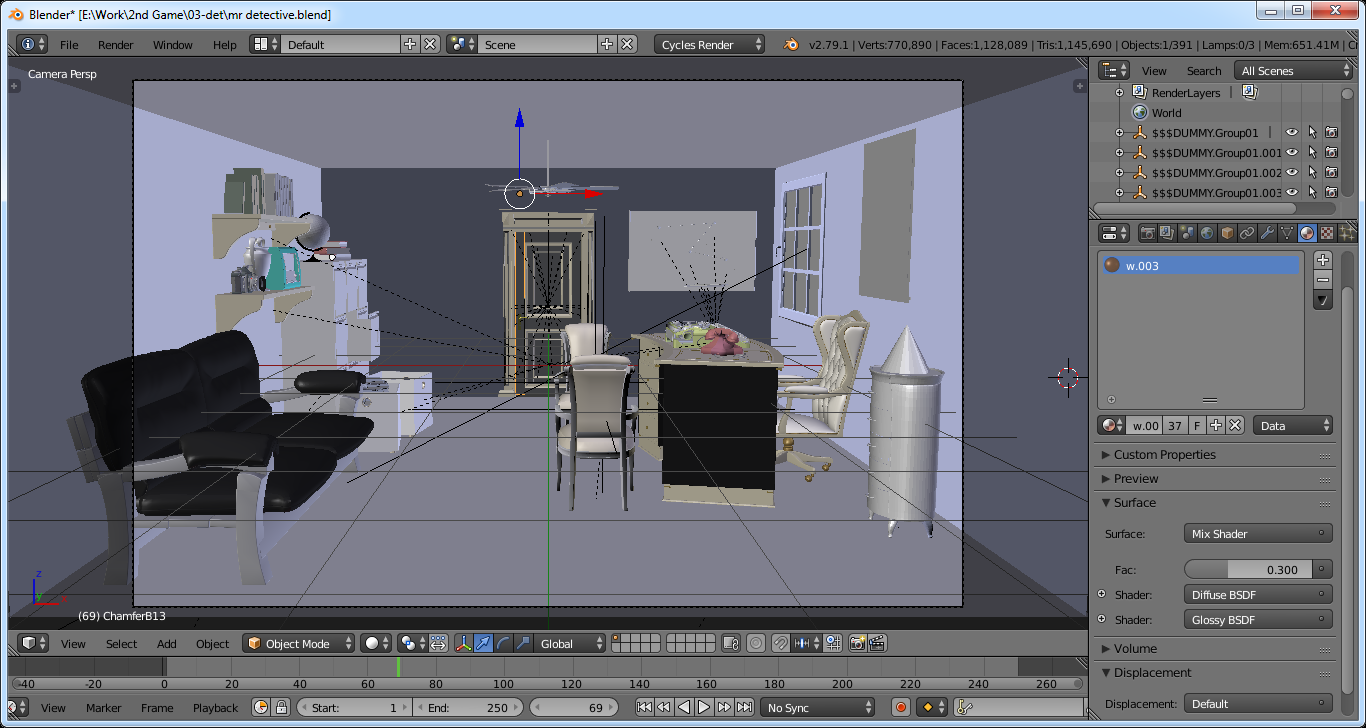Click the F button to fake-save material w.00
Screen dimensions: 1366x728
click(x=1196, y=425)
